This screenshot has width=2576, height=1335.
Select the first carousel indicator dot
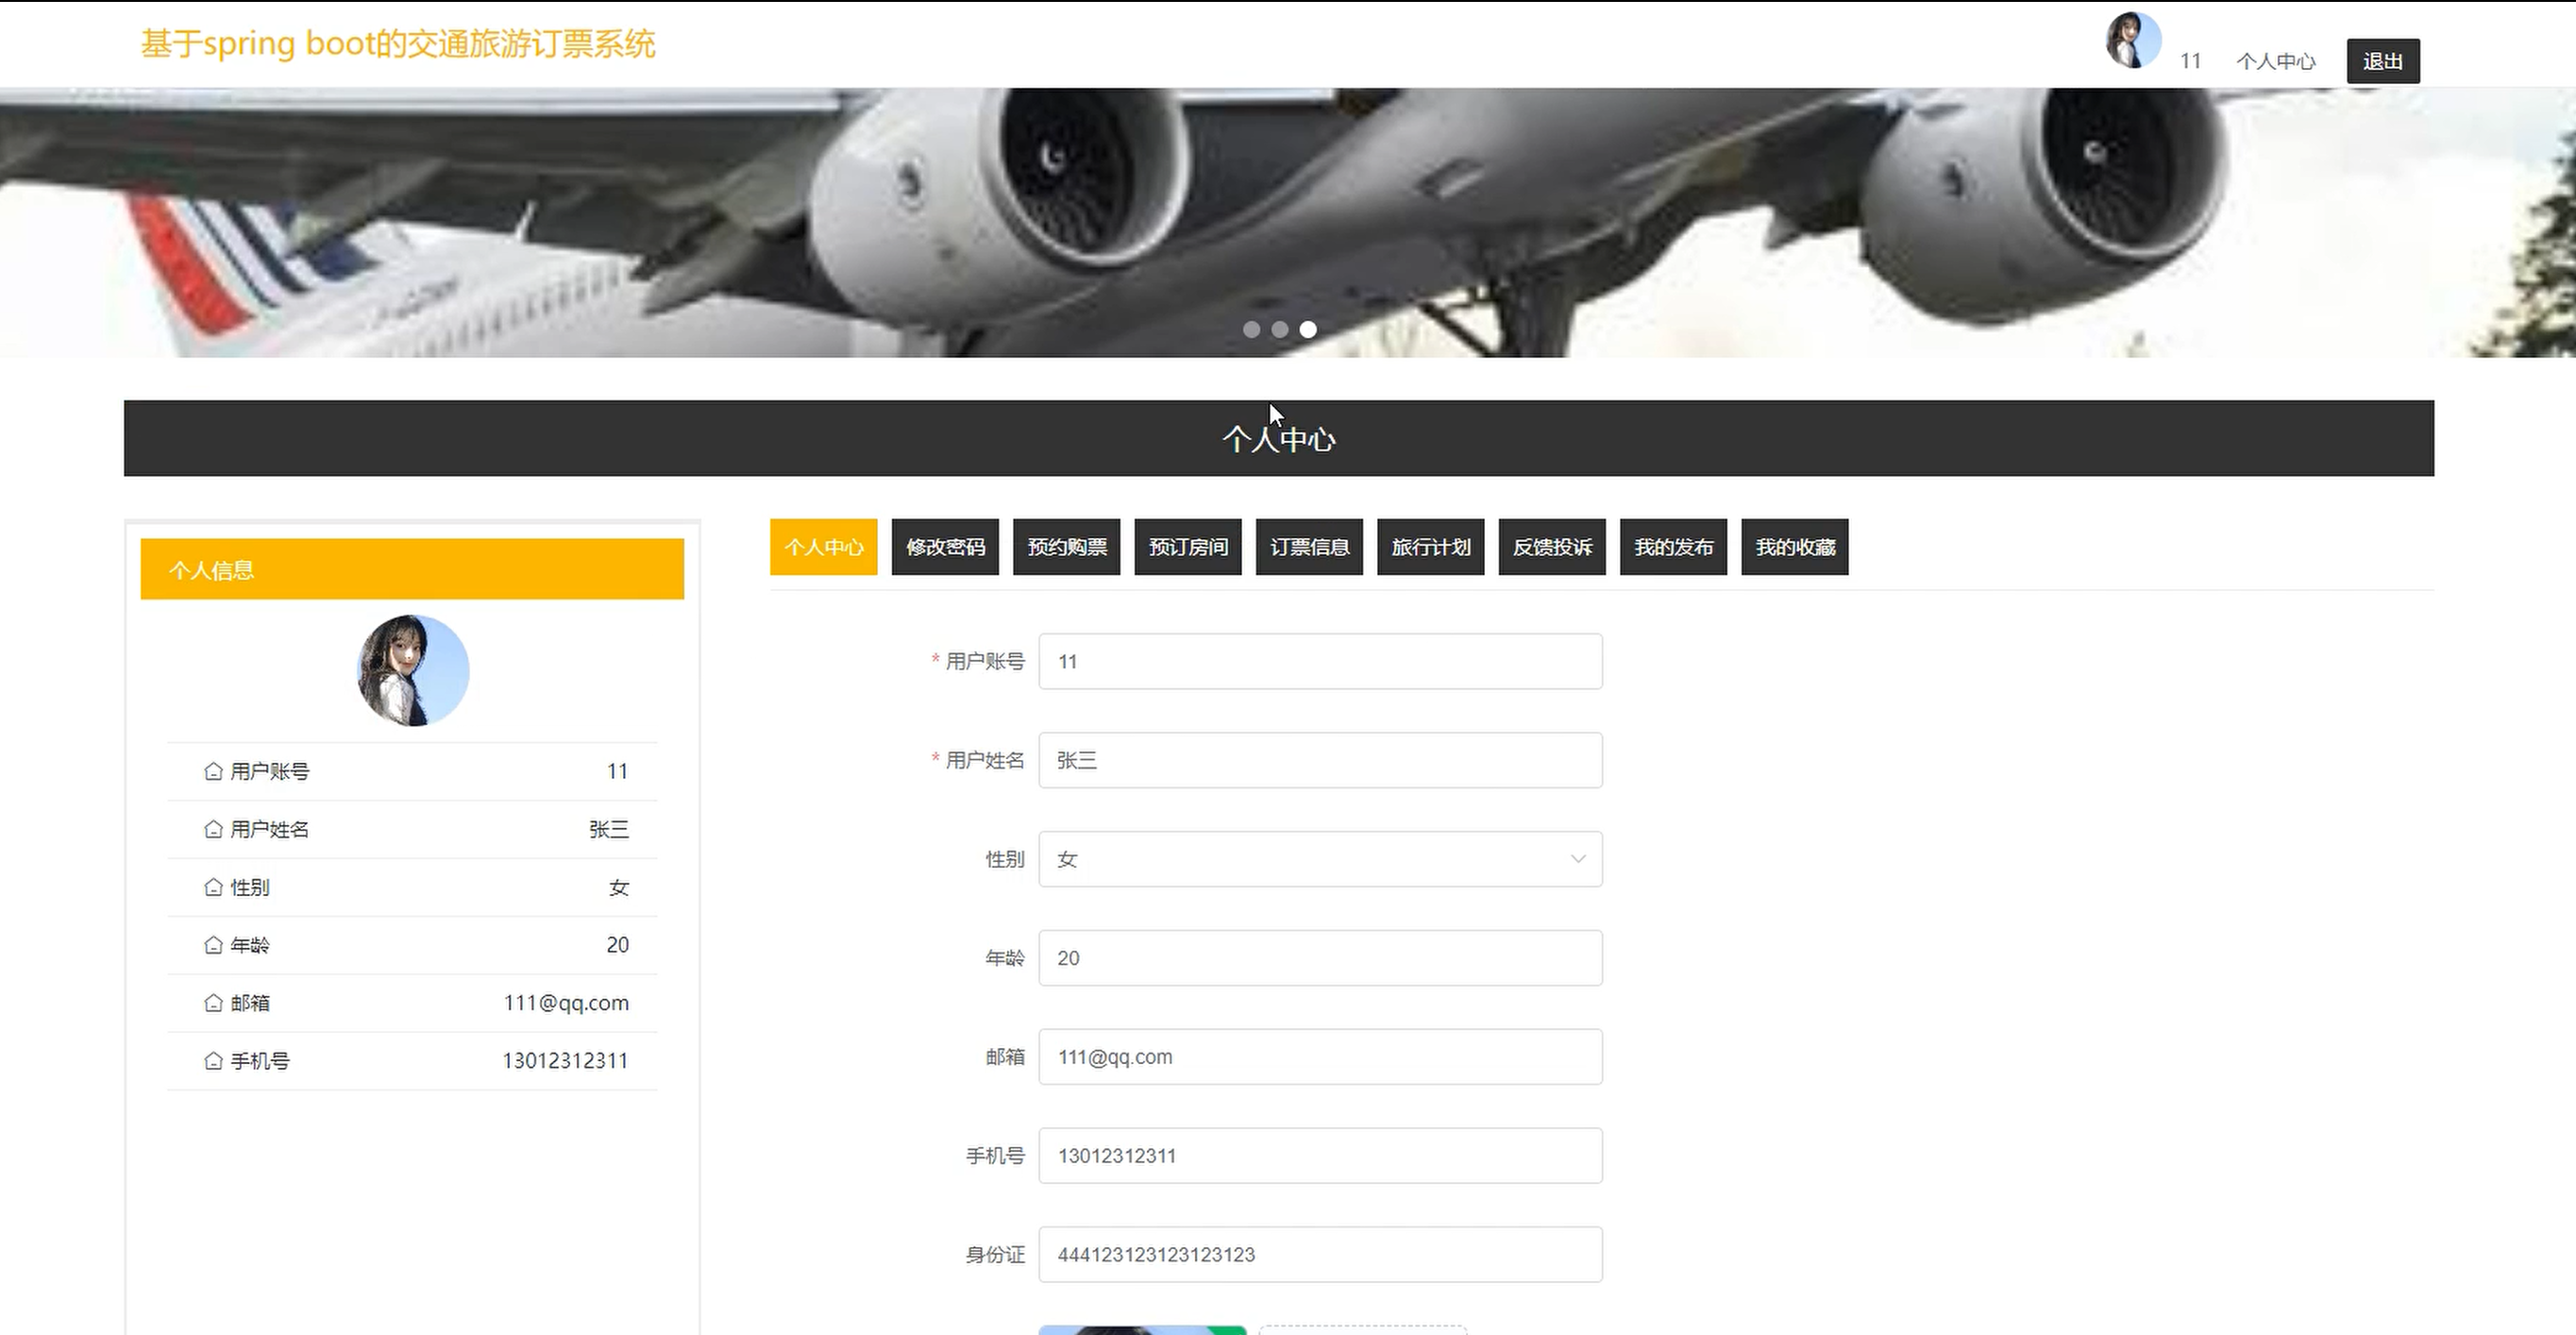coord(1251,329)
